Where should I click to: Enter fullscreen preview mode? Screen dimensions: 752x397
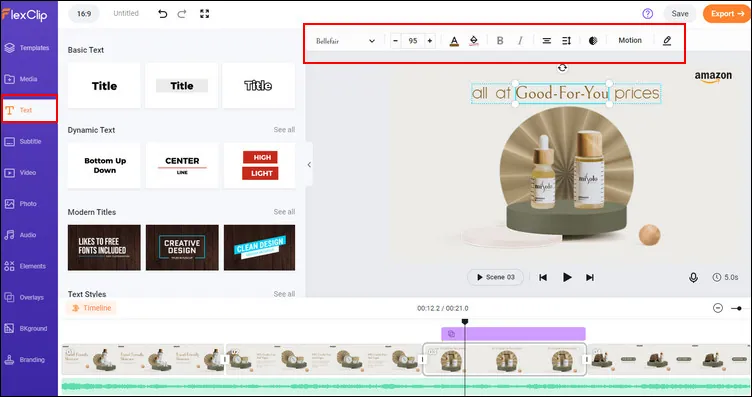(205, 14)
